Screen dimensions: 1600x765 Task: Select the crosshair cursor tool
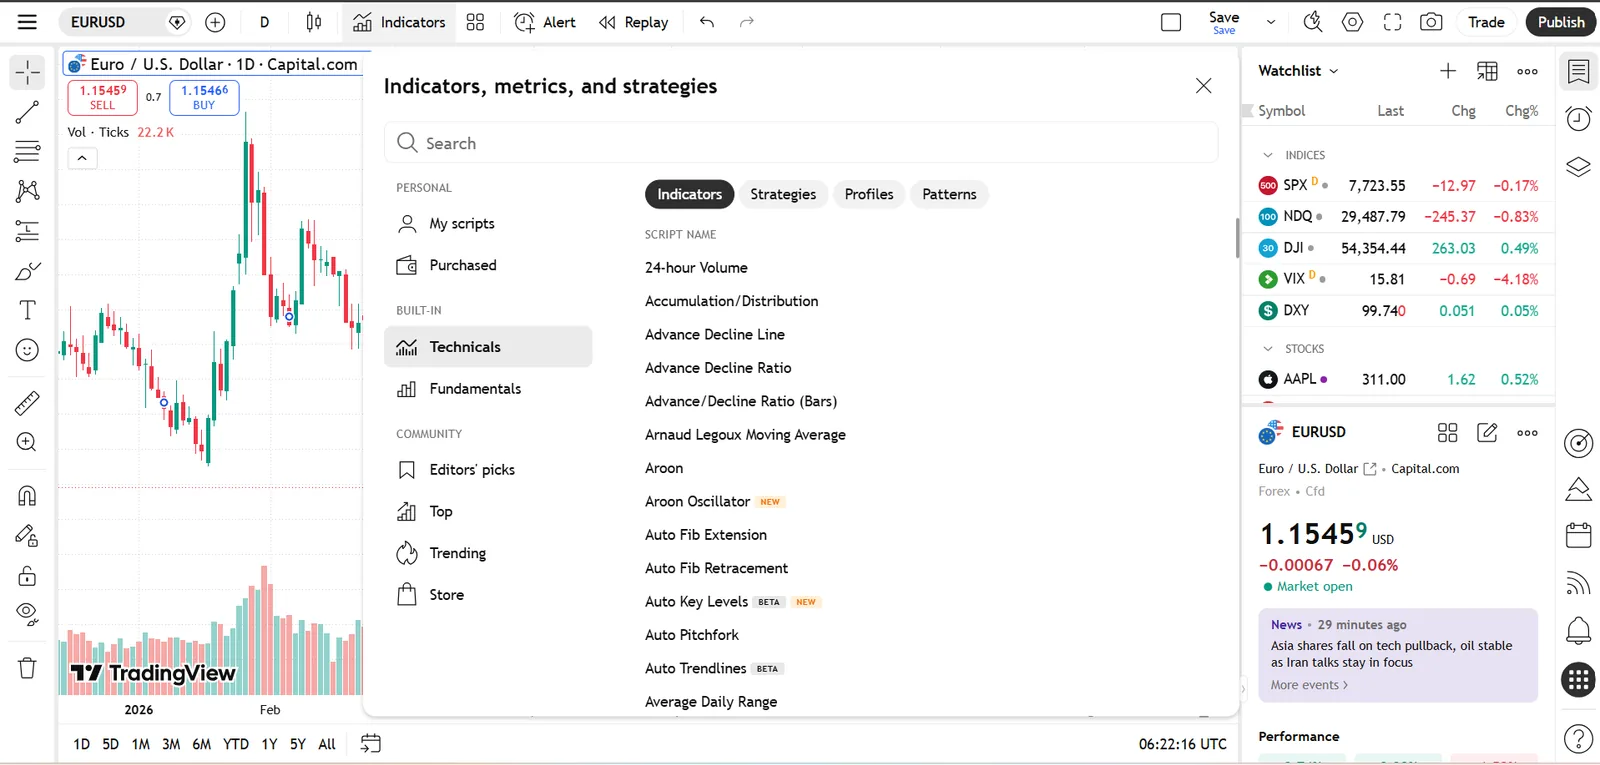[x=27, y=72]
